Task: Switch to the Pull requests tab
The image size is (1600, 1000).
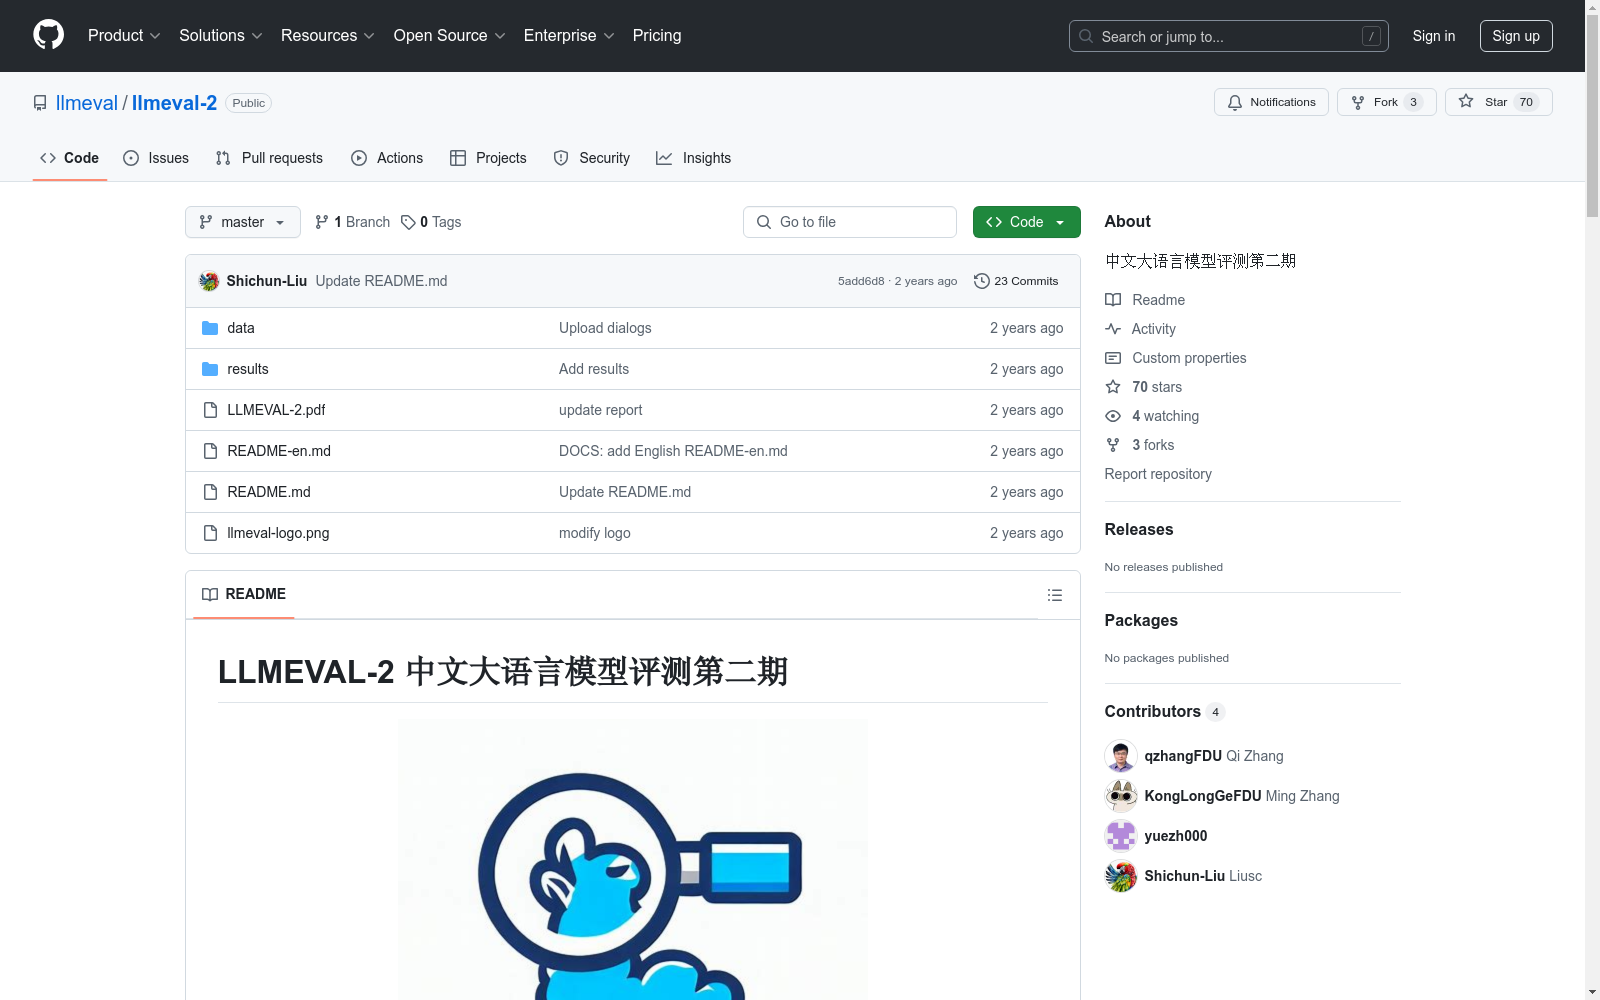Action: click(269, 158)
